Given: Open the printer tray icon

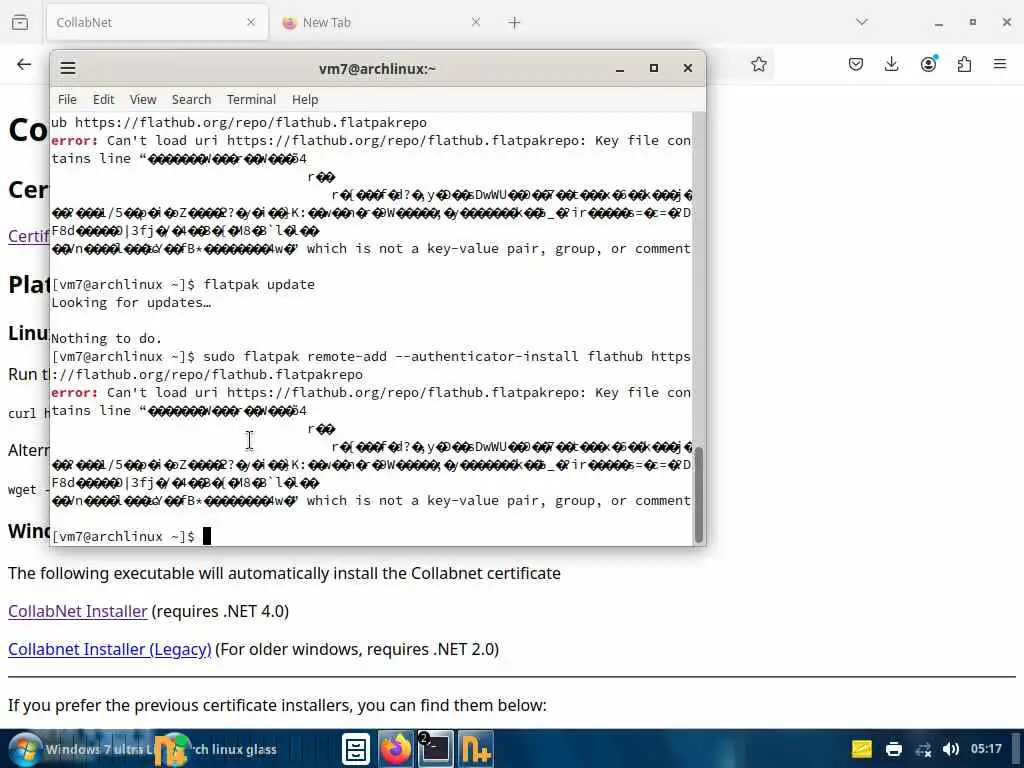Looking at the screenshot, I should click(x=893, y=749).
